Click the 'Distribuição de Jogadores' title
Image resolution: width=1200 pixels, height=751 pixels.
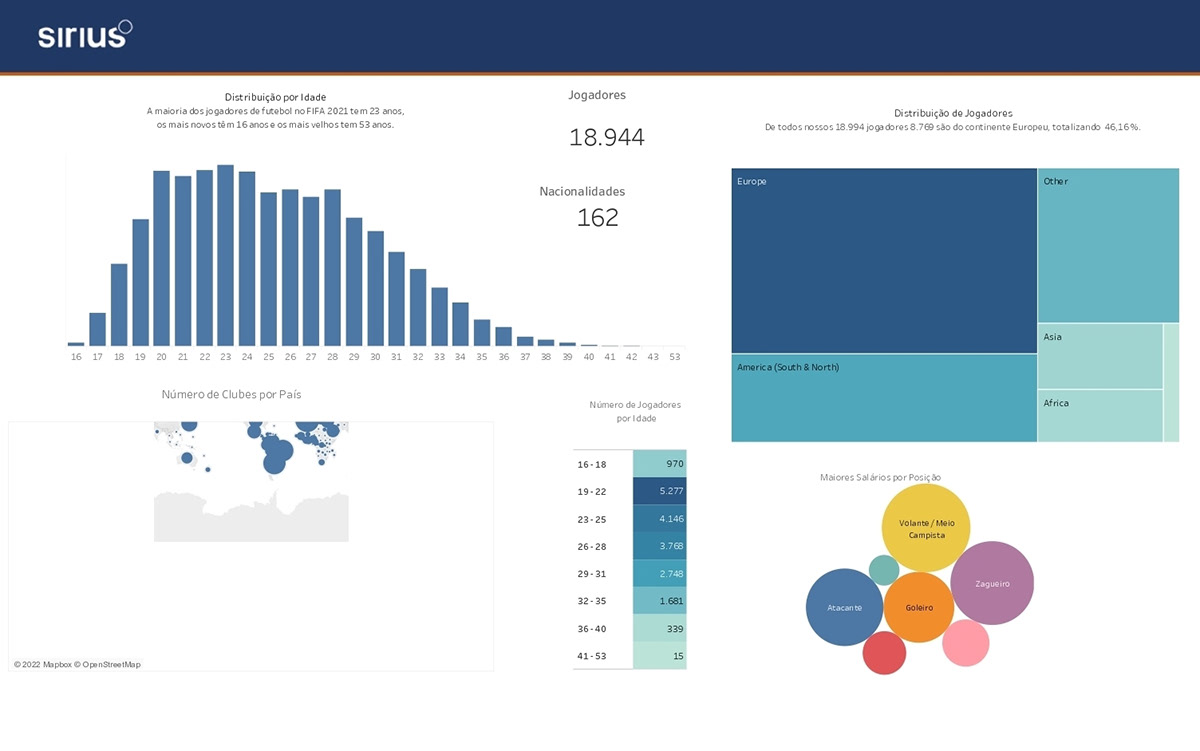[x=953, y=113]
